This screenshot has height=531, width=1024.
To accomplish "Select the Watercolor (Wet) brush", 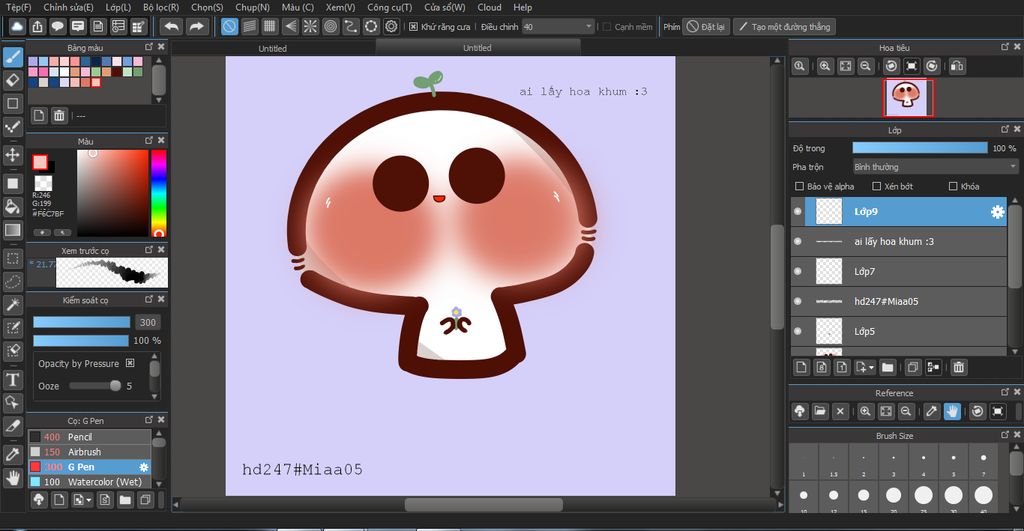I will click(x=89, y=482).
